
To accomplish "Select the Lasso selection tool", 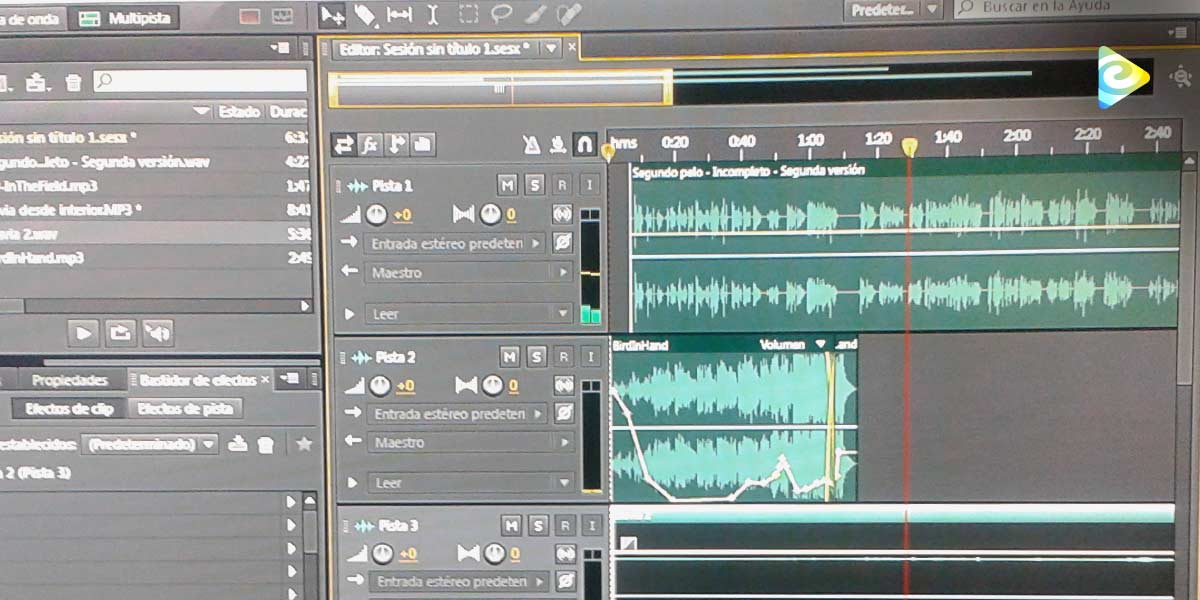I will point(500,14).
